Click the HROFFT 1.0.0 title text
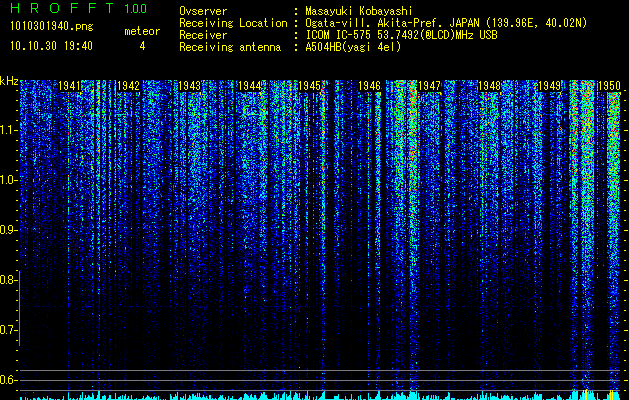Image resolution: width=629 pixels, height=400 pixels. (x=79, y=8)
